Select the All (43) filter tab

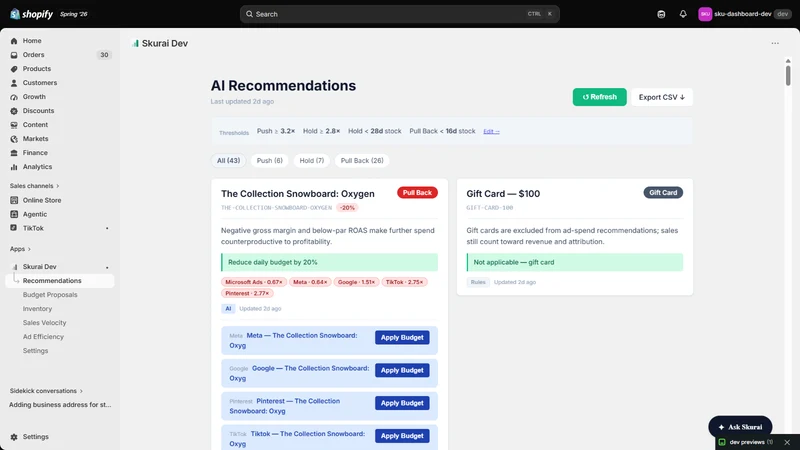229,161
